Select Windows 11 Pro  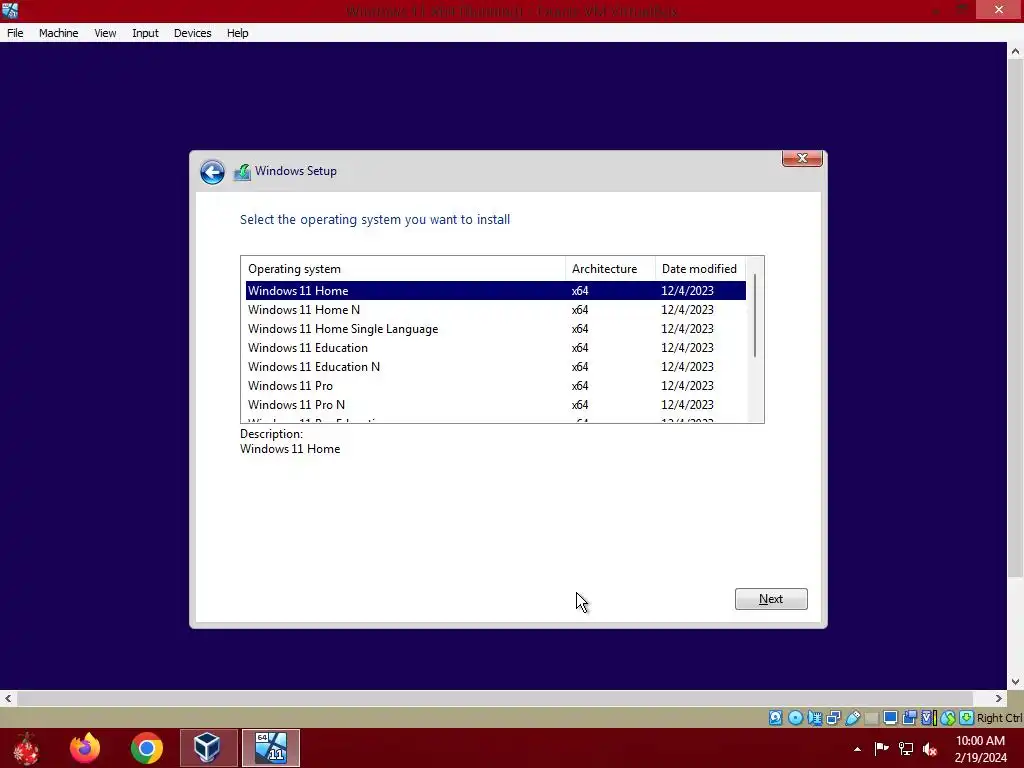496,385
